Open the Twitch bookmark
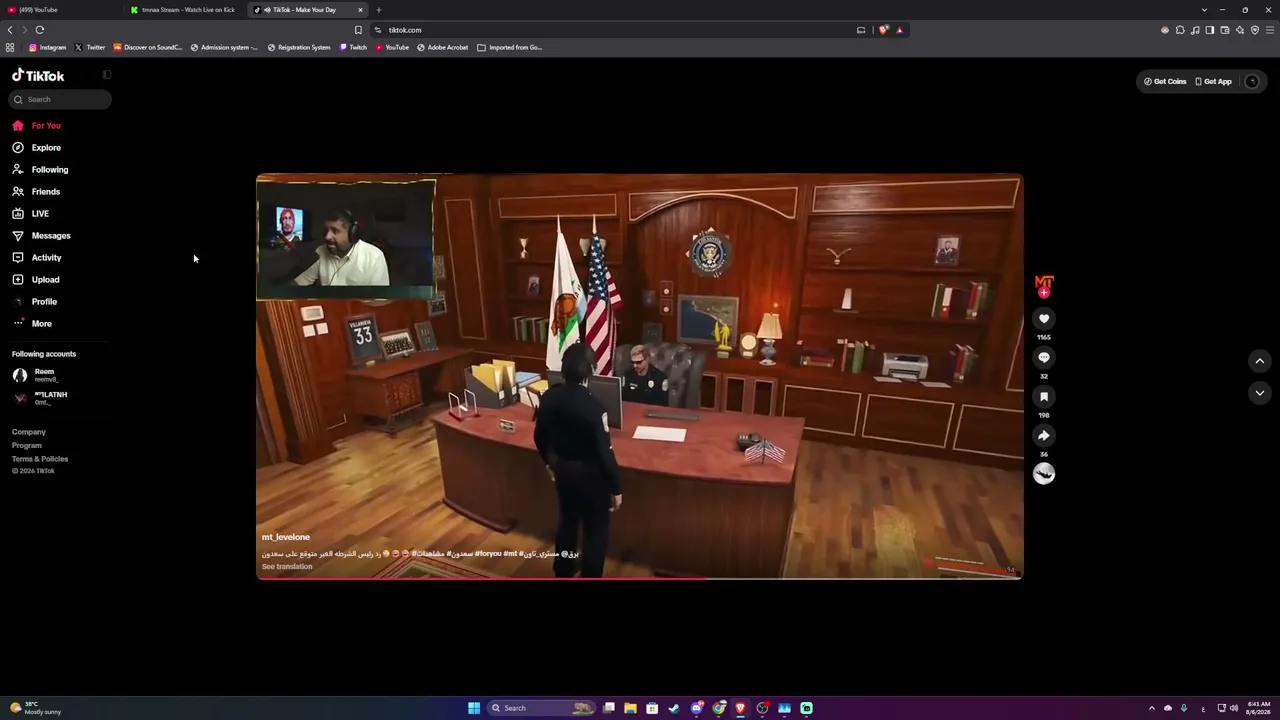 click(353, 47)
